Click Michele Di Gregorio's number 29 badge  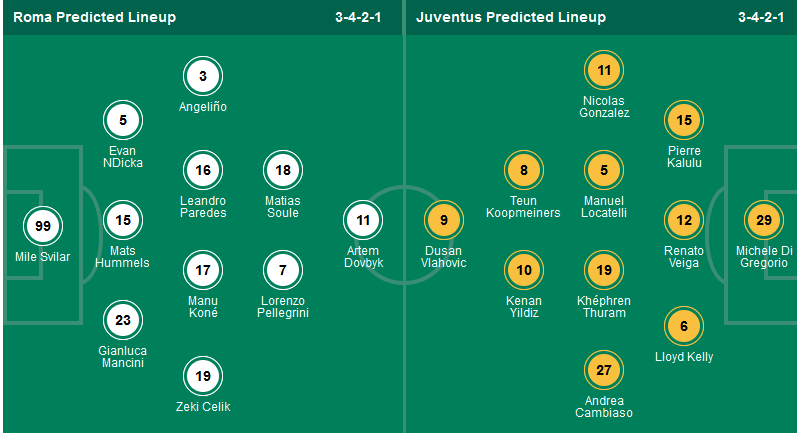[x=764, y=219]
